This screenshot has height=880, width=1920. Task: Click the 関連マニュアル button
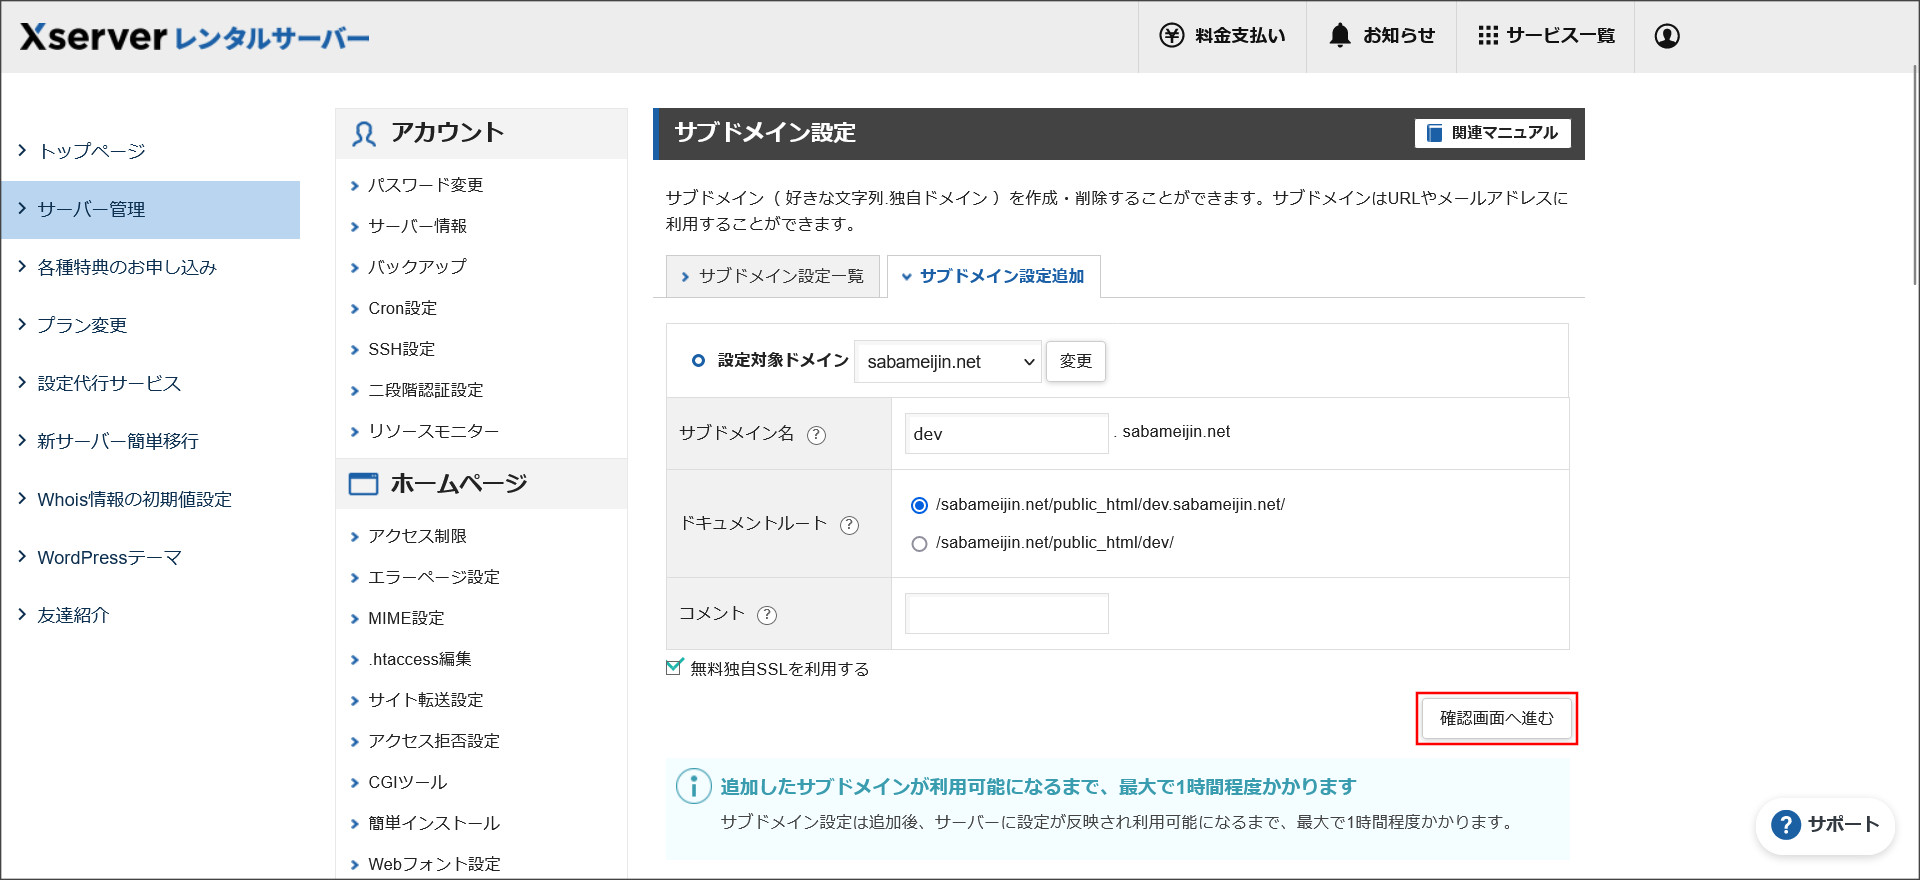[x=1492, y=133]
